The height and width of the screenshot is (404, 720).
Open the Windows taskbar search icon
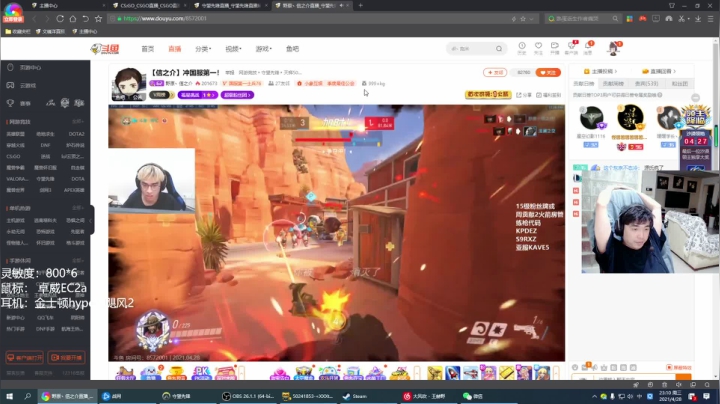[x=28, y=396]
